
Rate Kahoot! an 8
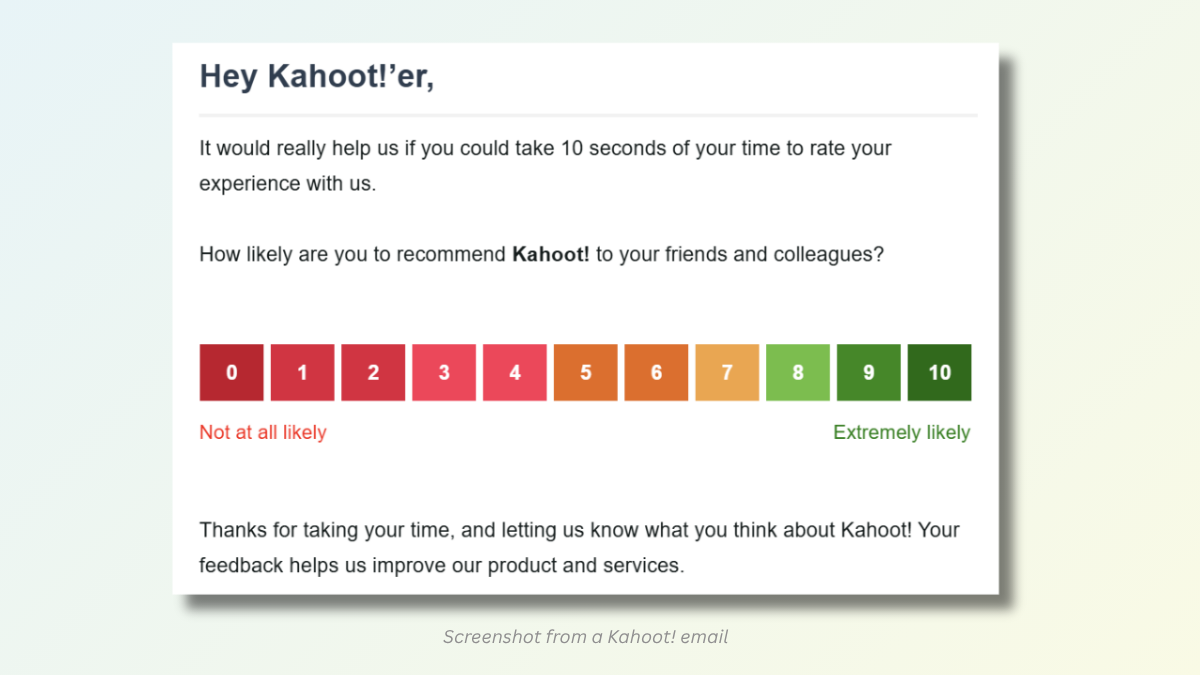coord(798,373)
